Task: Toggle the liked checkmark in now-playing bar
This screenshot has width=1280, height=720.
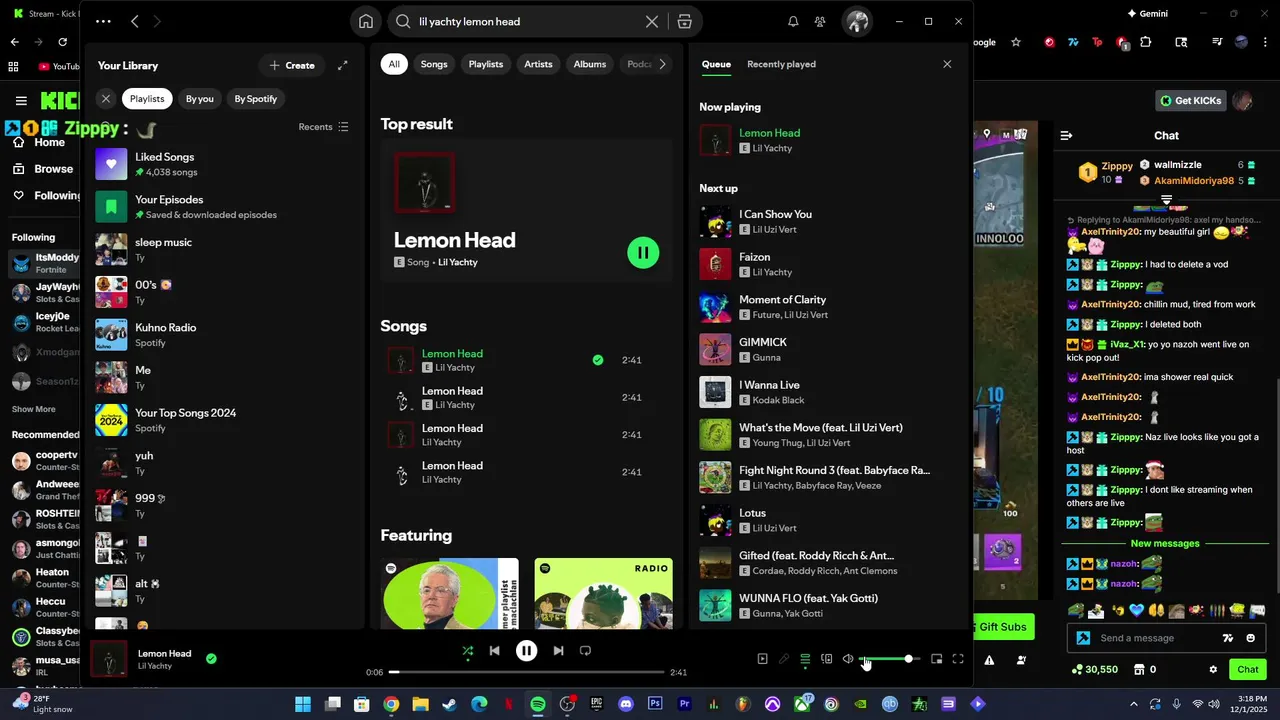Action: tap(211, 659)
